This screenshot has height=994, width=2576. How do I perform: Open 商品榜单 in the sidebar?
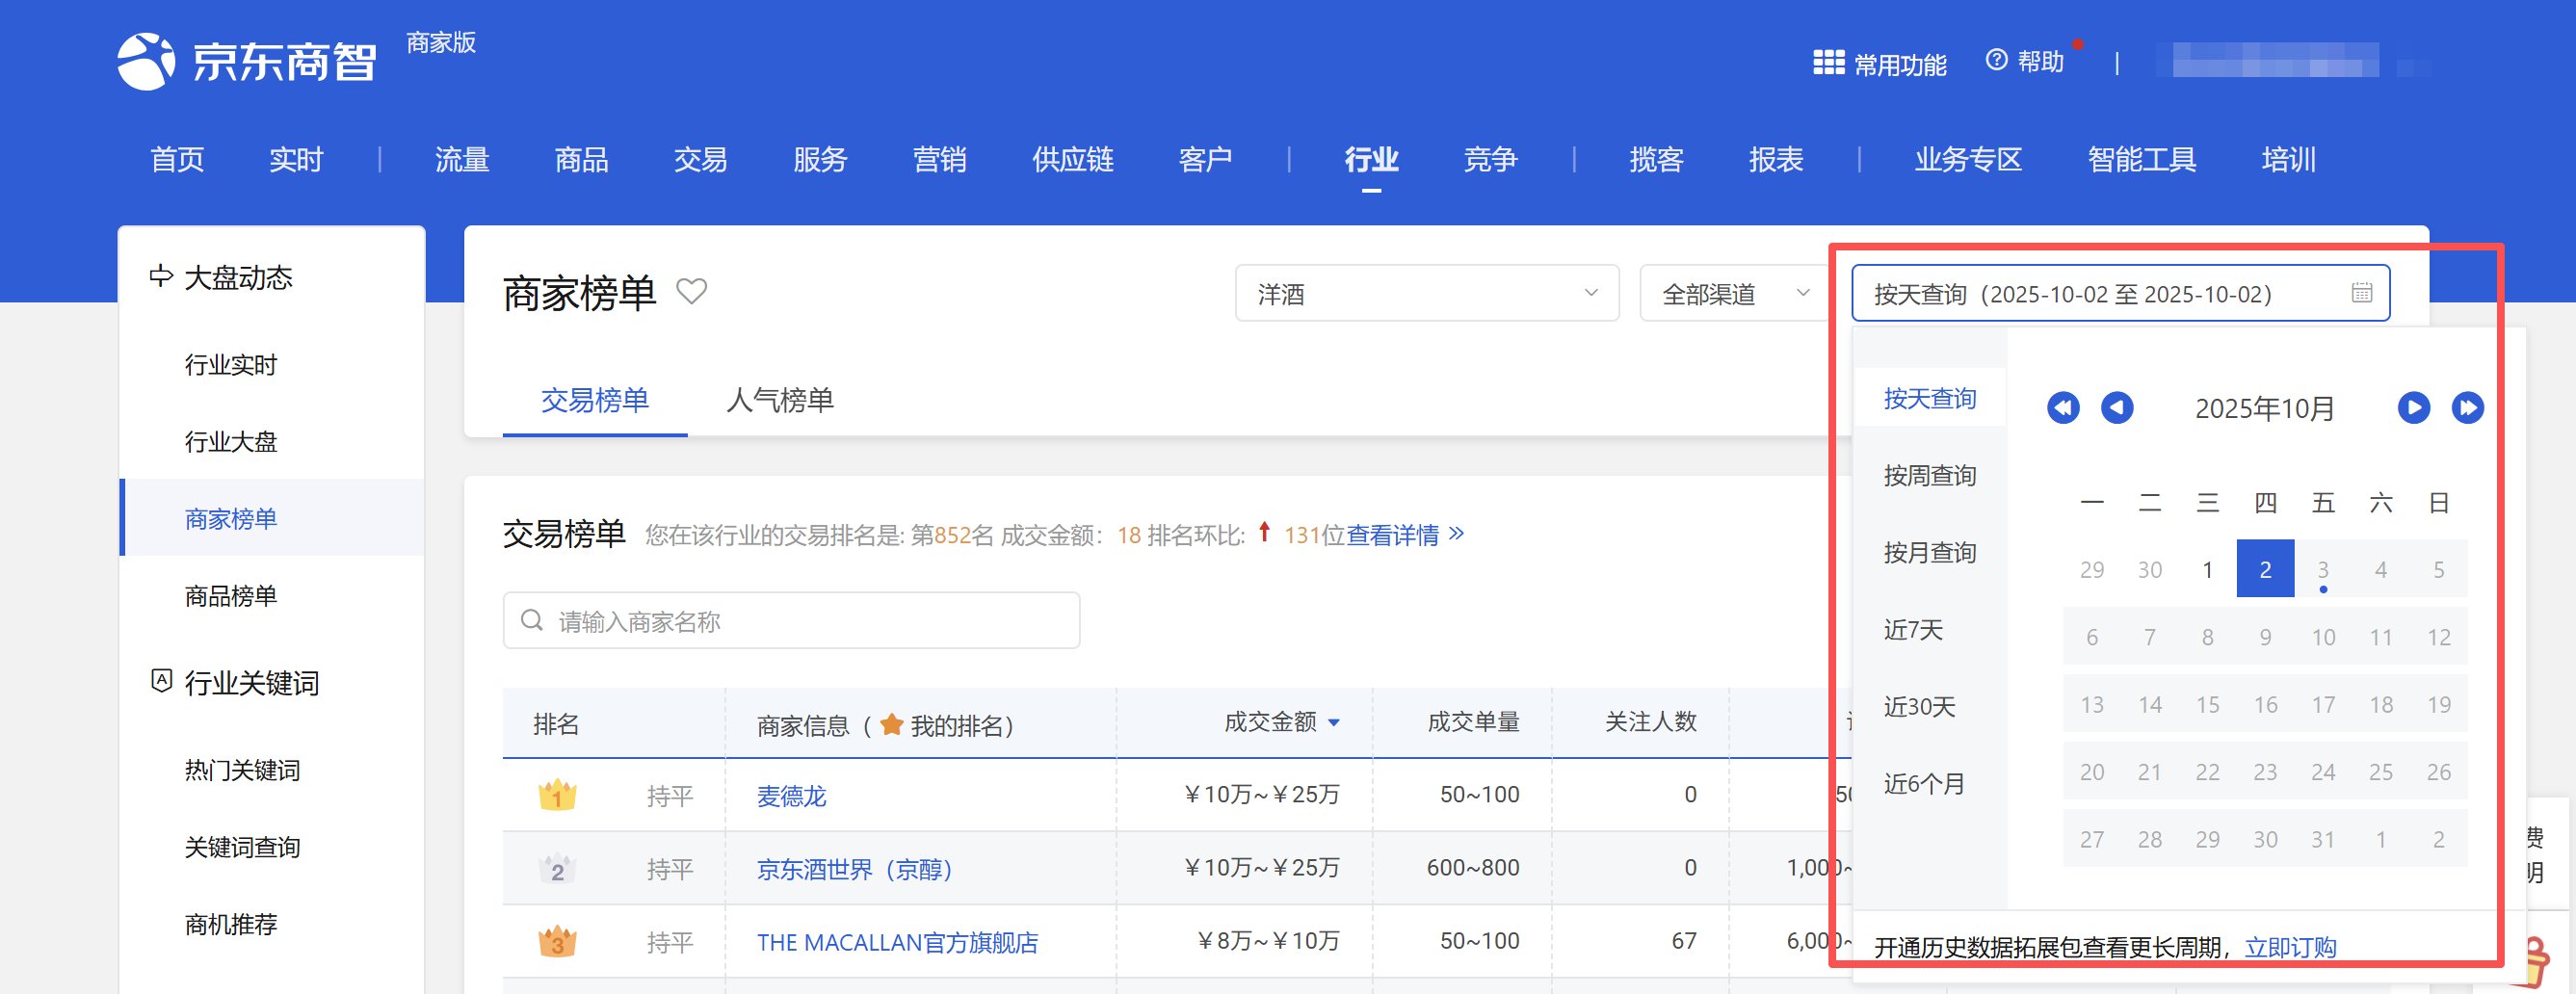pos(231,596)
